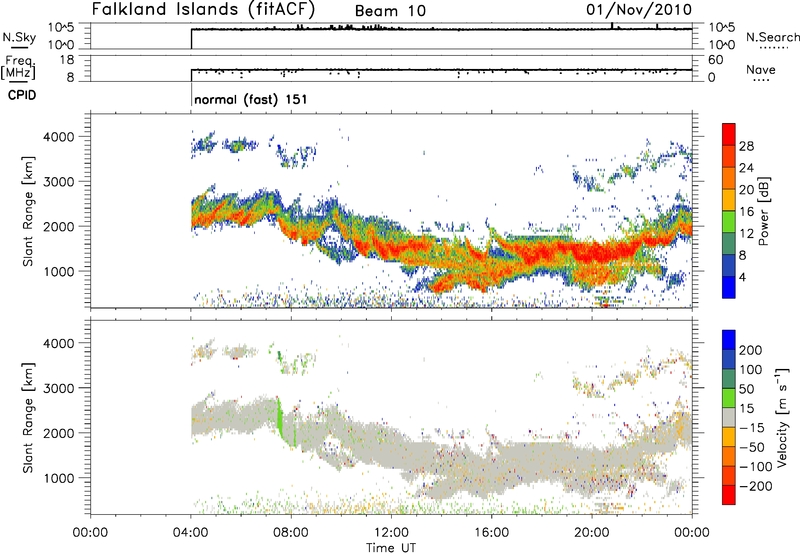Select the "18" frequency axis tick

[67, 60]
